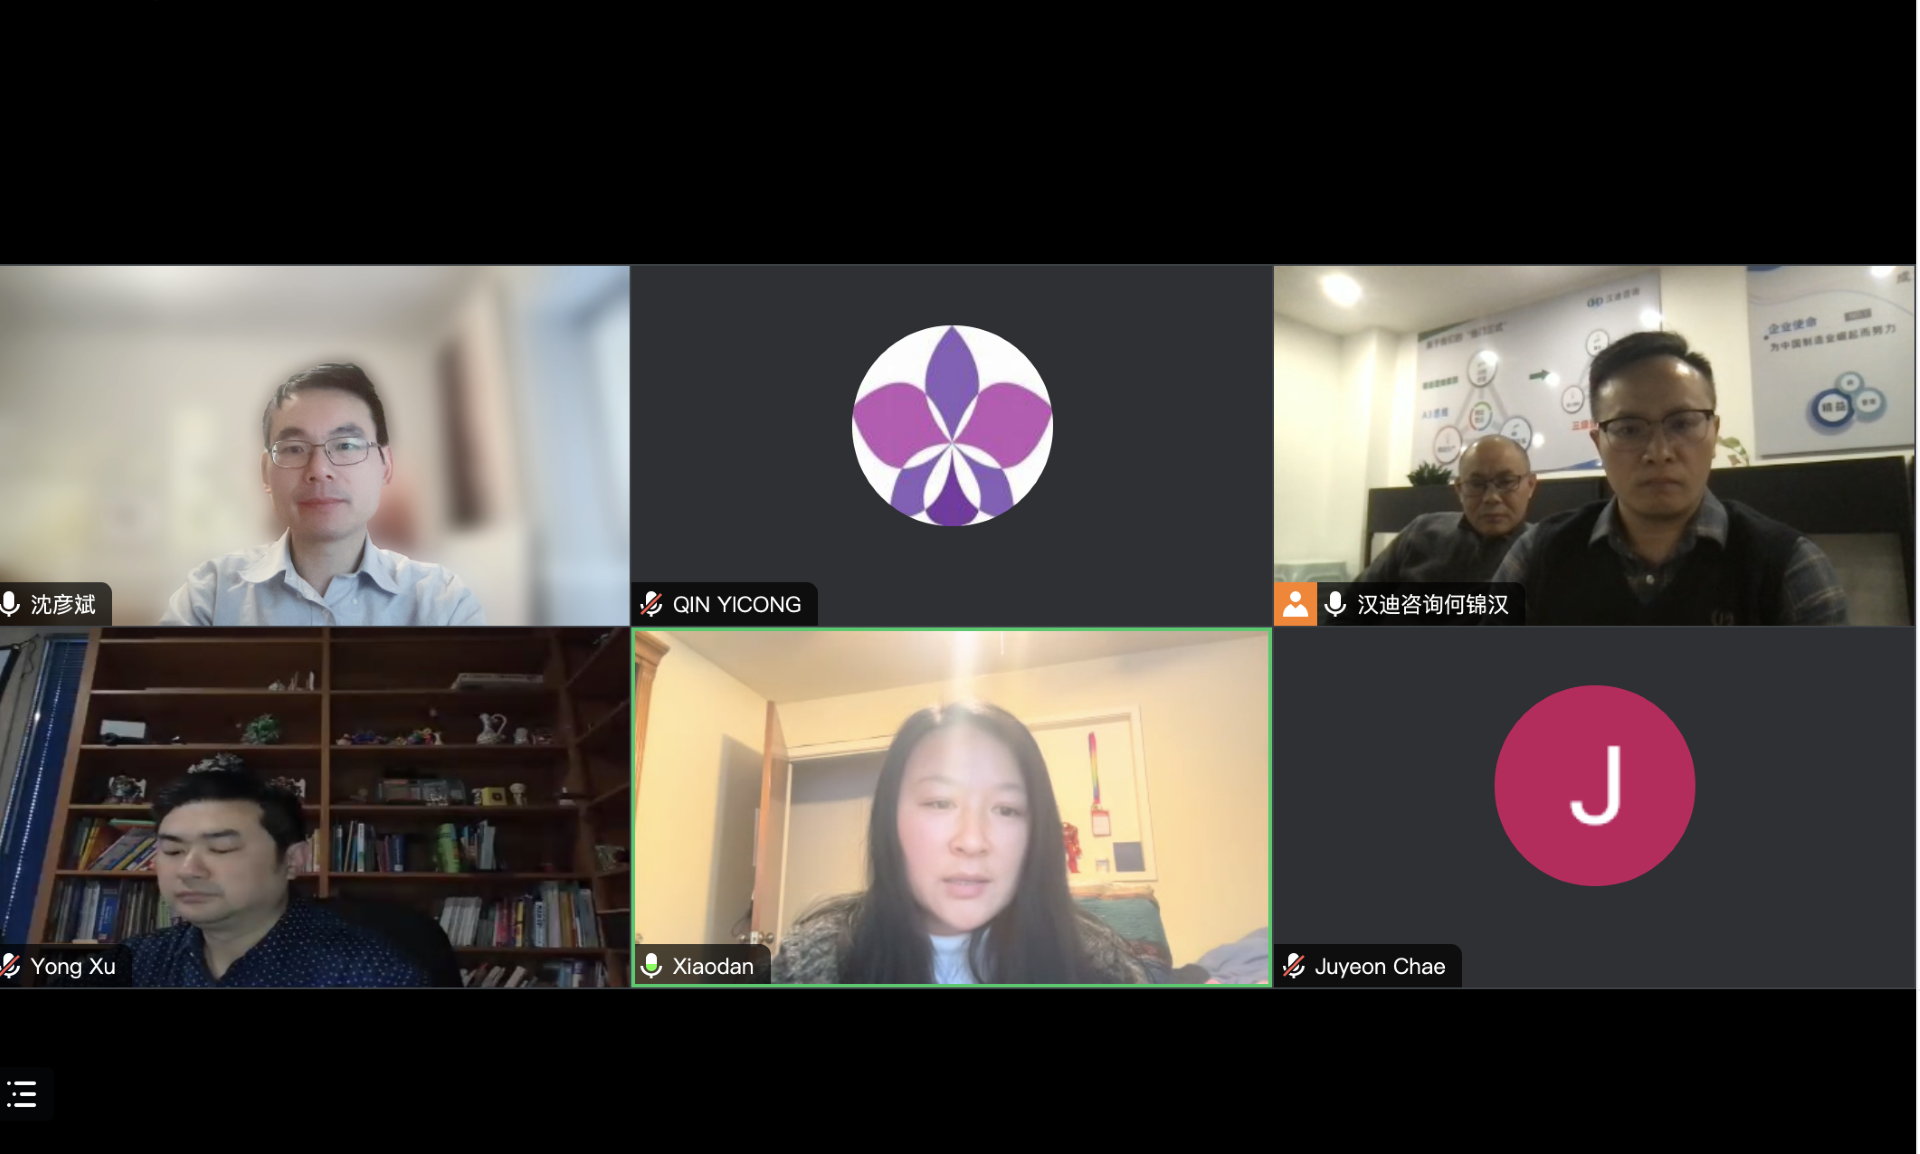
Task: Click the green microphone icon beside Xiaodan
Action: [x=651, y=966]
